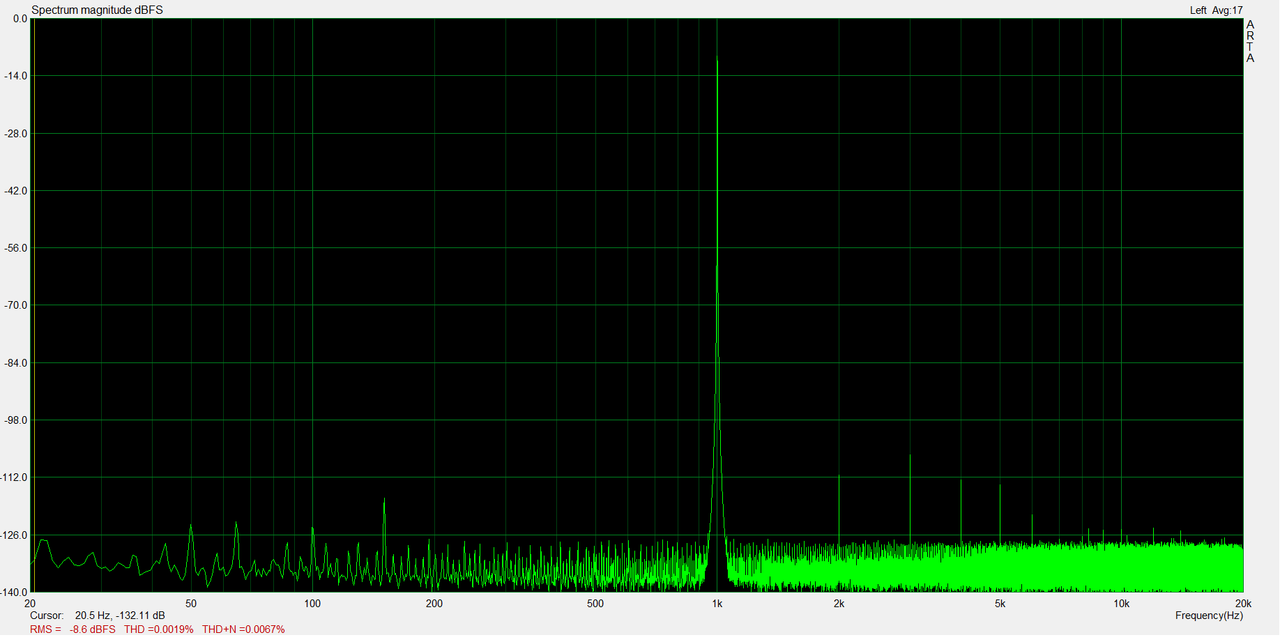Click the "RMS = -8.6 dBFS" readout
This screenshot has height=644, width=1280.
[x=73, y=630]
